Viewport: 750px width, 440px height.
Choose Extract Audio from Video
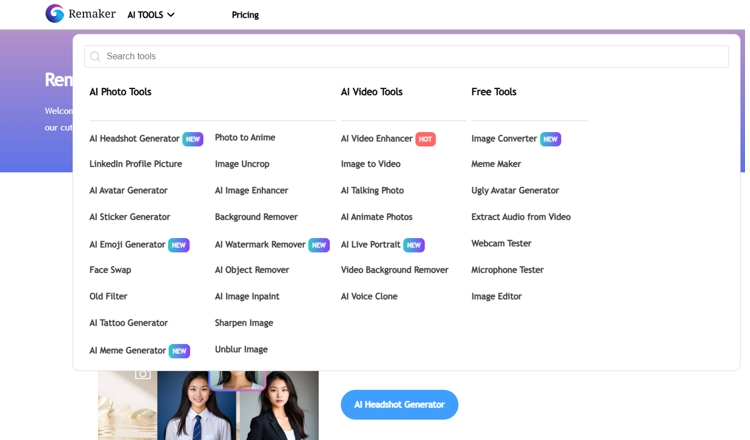pos(521,217)
